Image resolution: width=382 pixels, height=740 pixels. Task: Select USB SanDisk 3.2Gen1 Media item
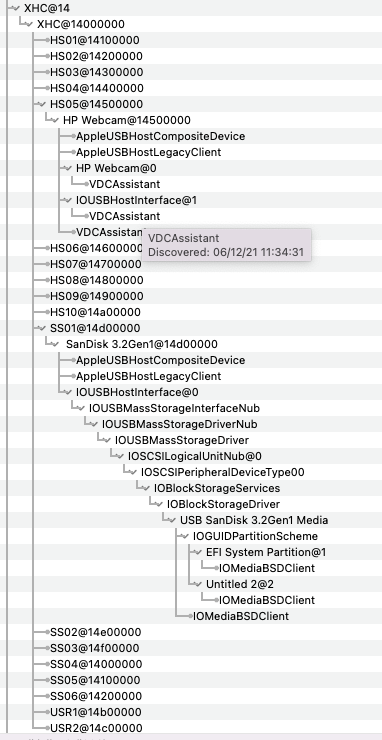pos(254,520)
